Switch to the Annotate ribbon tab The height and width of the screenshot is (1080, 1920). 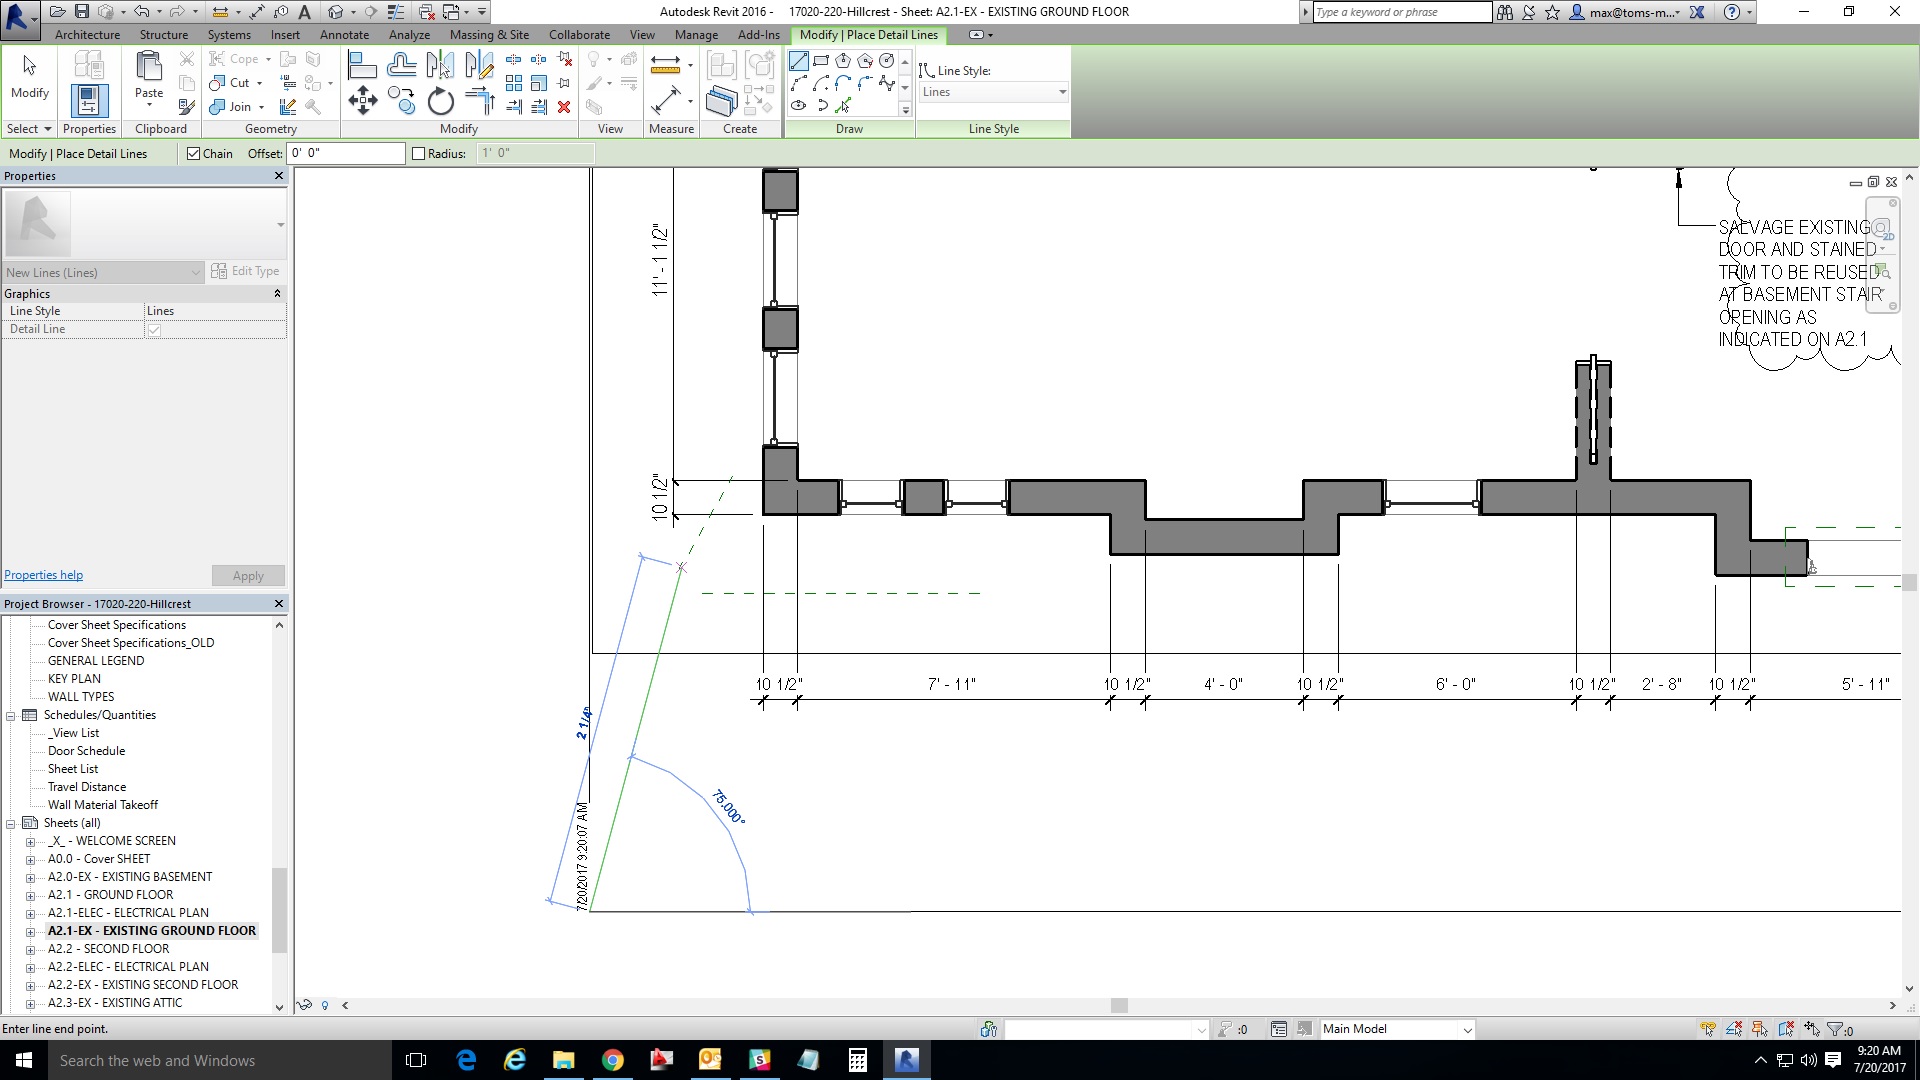[x=344, y=34]
